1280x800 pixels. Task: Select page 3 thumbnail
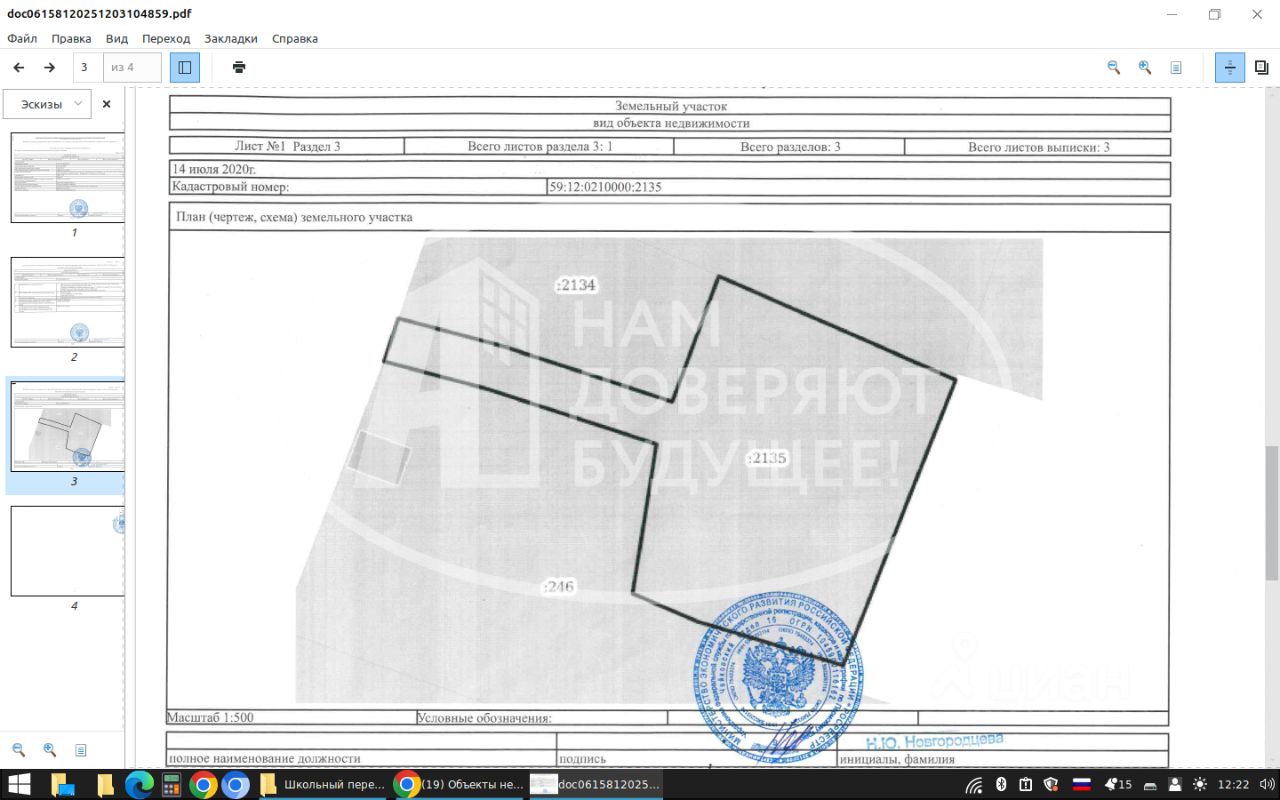coord(68,427)
